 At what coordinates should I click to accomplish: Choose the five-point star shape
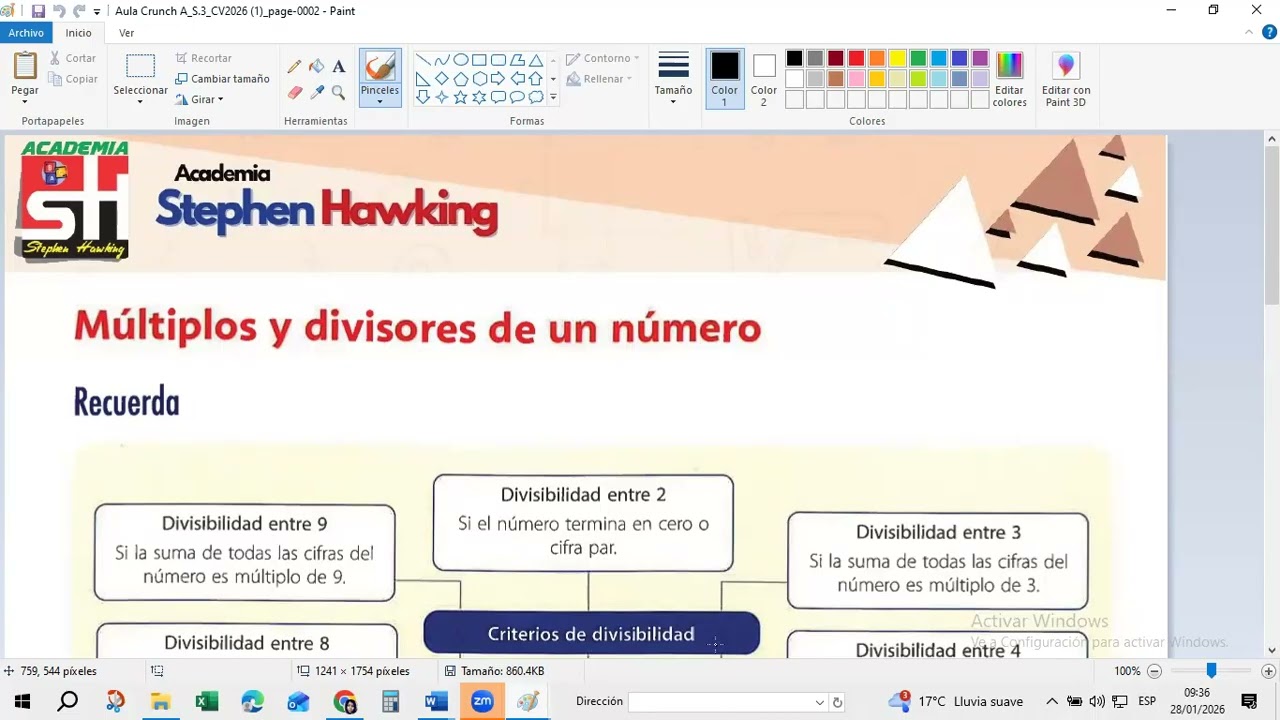[x=461, y=97]
